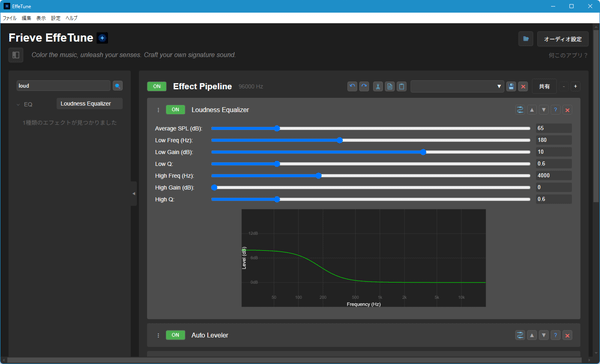Open routing for the Auto Leveler
The width and height of the screenshot is (600, 364).
click(520, 335)
